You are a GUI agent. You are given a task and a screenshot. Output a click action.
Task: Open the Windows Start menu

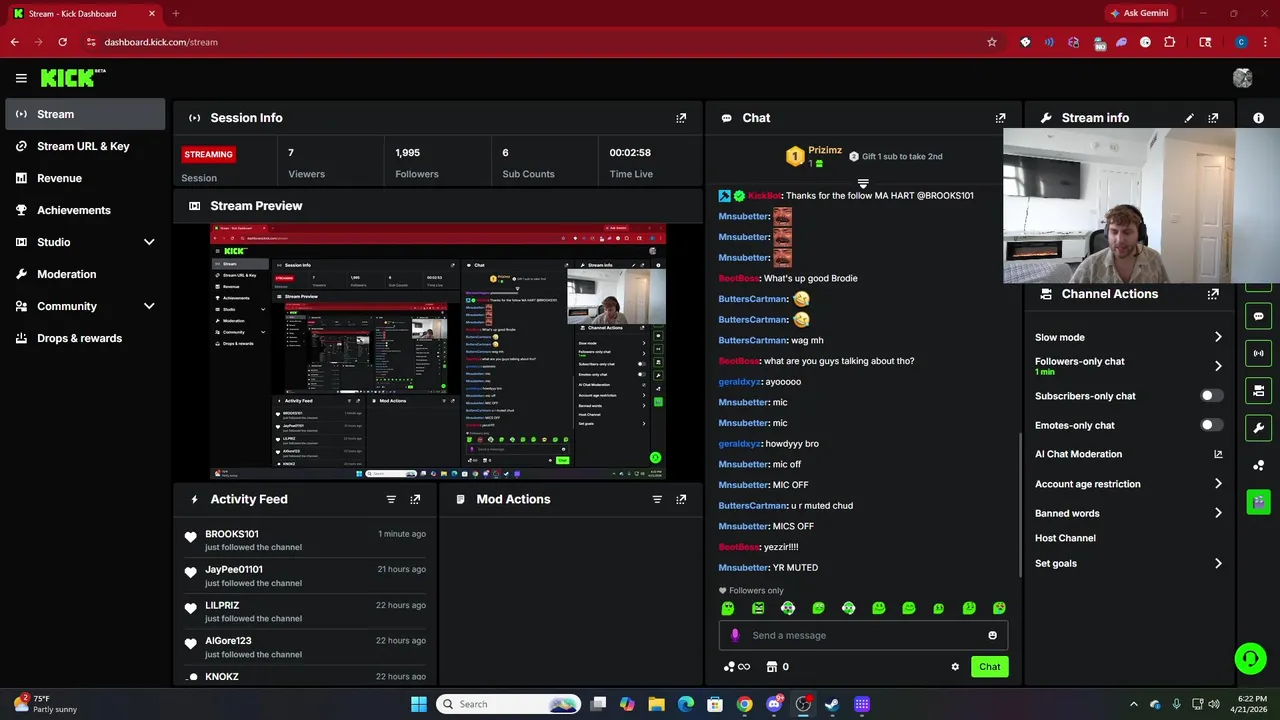point(419,704)
